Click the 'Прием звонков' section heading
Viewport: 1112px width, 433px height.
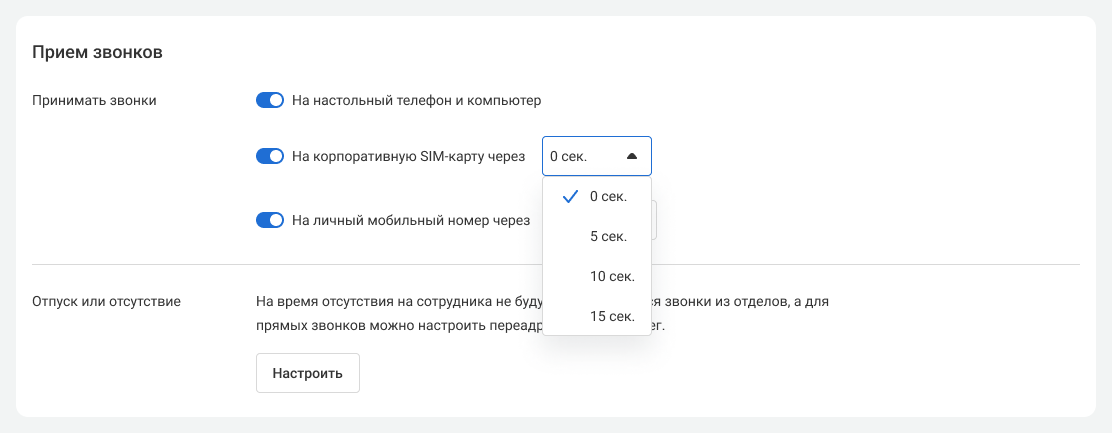tap(97, 52)
